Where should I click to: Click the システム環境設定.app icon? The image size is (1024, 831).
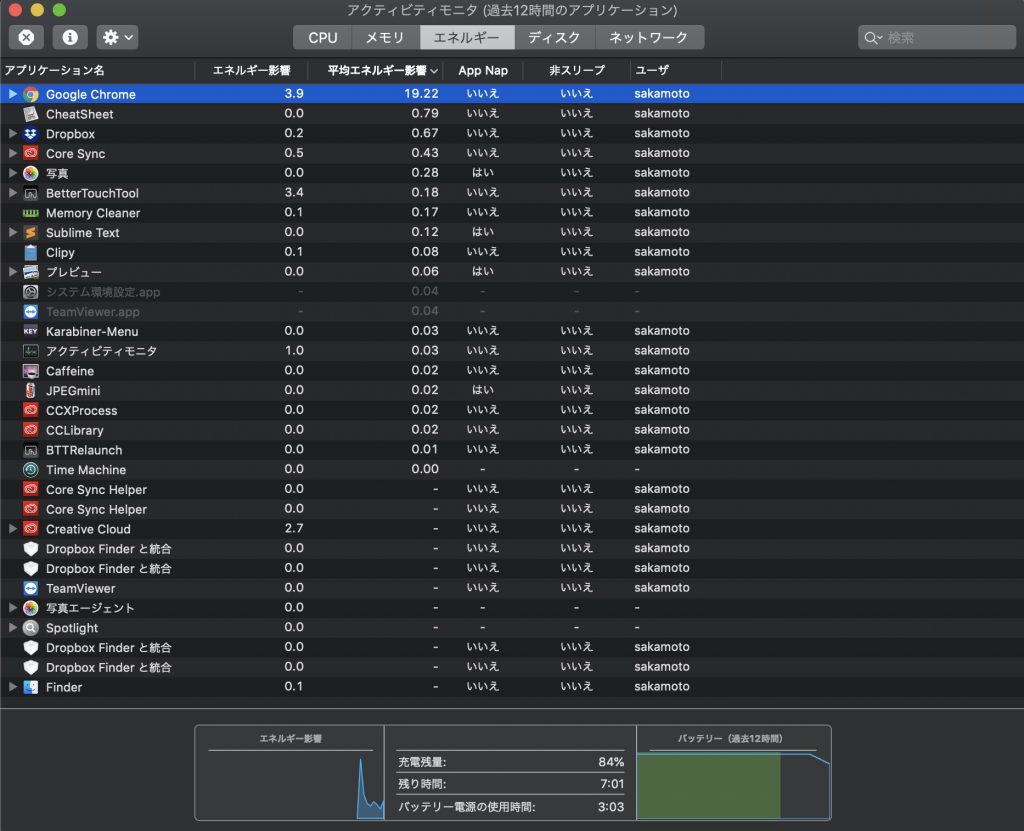click(x=31, y=291)
